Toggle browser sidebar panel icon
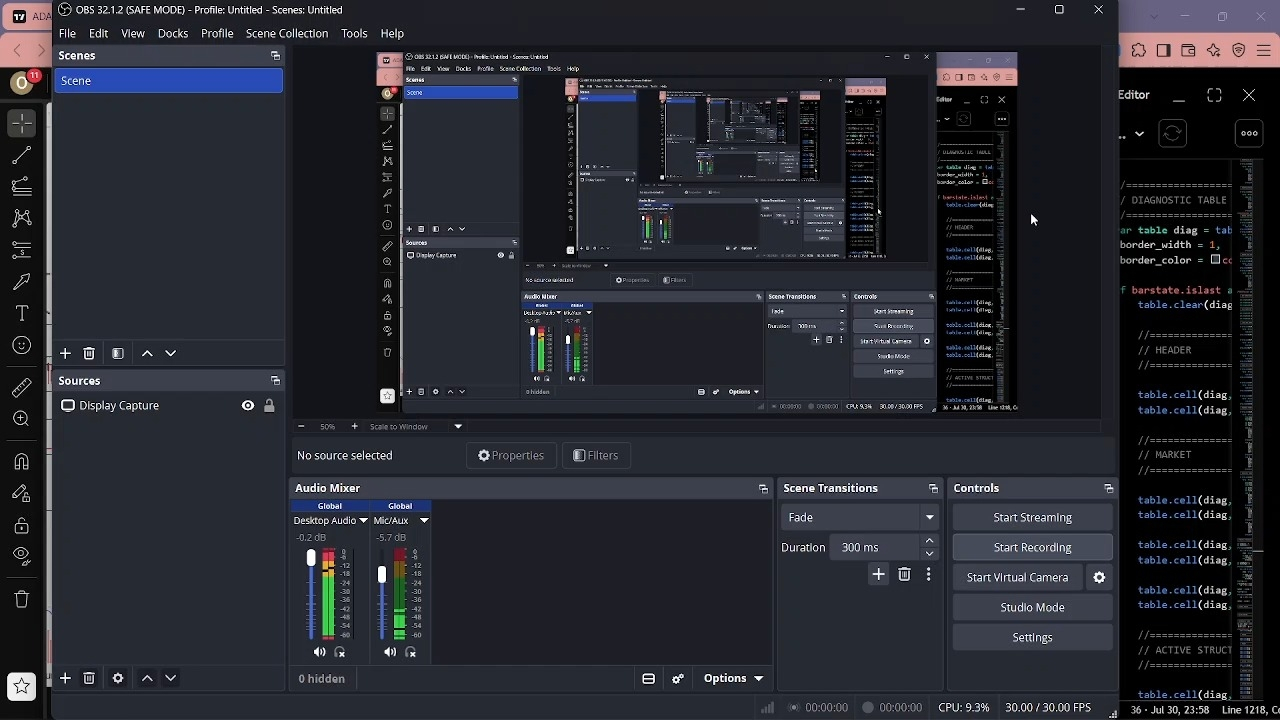The height and width of the screenshot is (720, 1280). pyautogui.click(x=1164, y=50)
